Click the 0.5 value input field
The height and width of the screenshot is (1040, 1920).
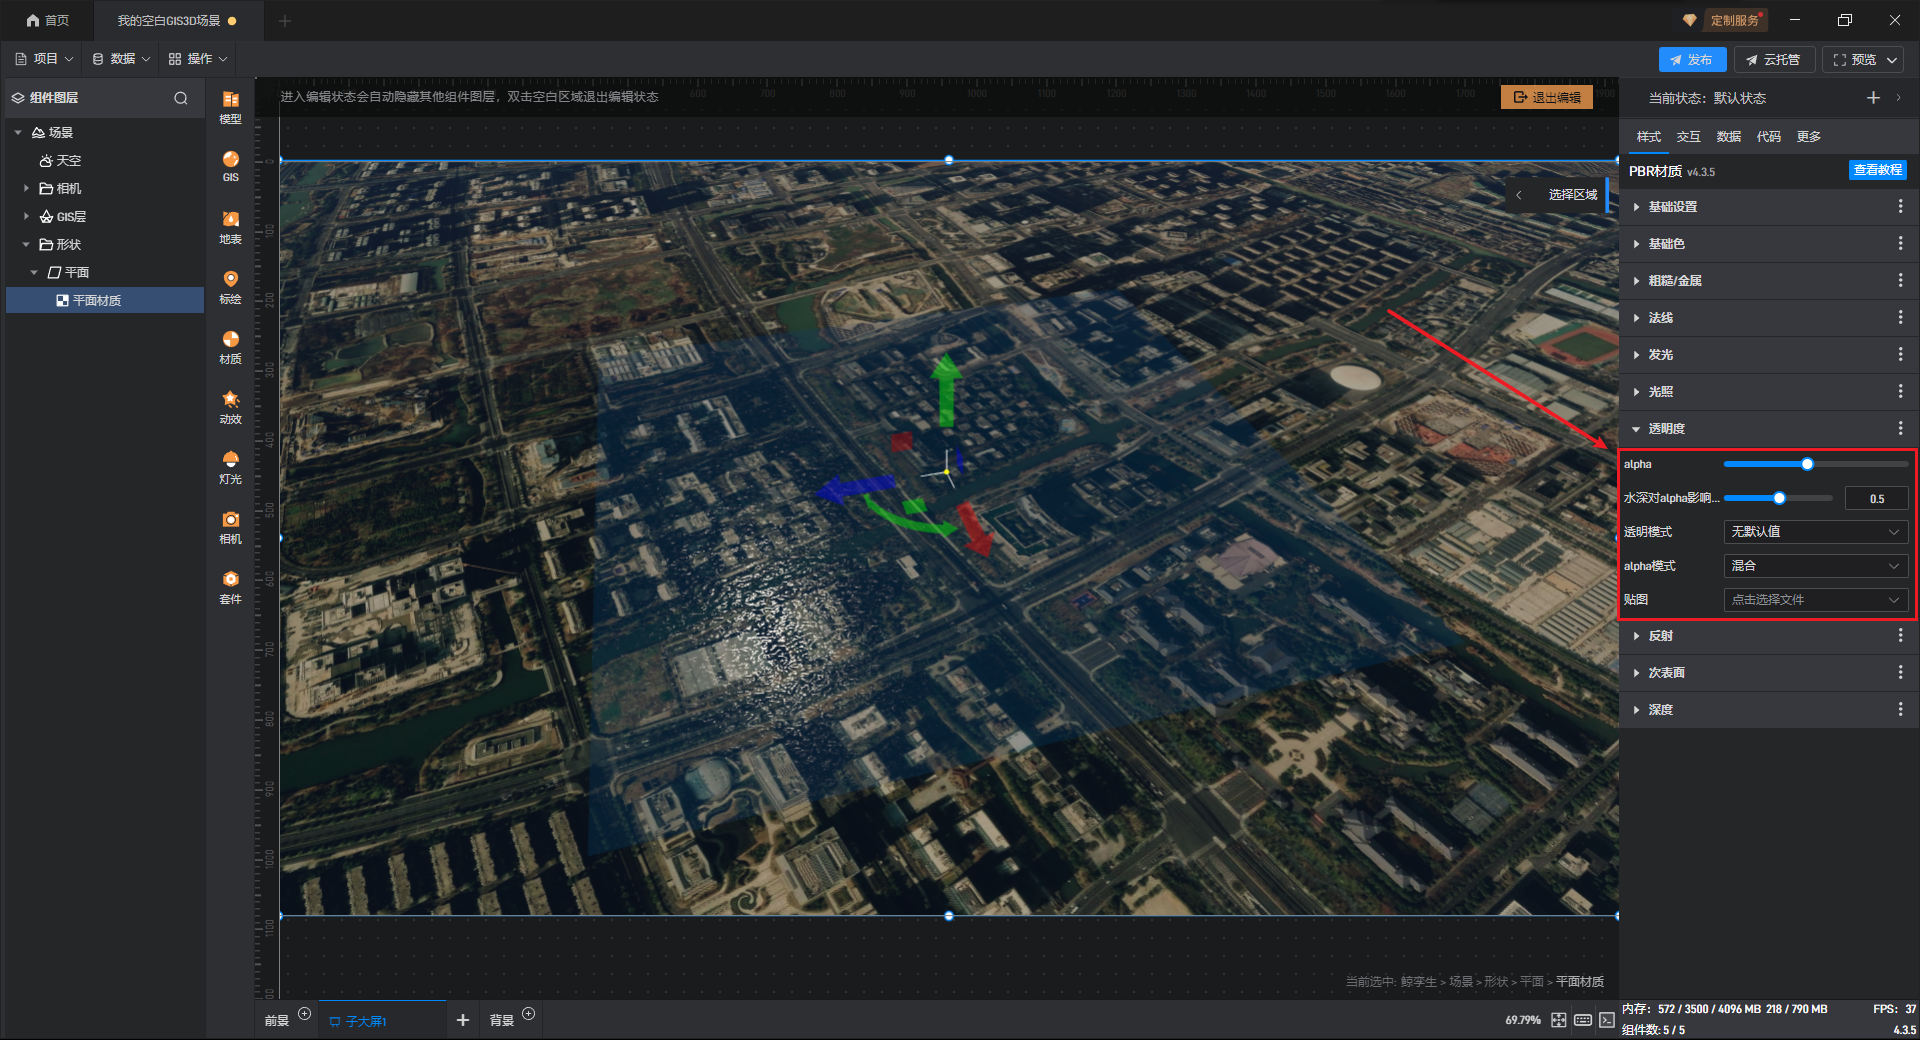1876,498
